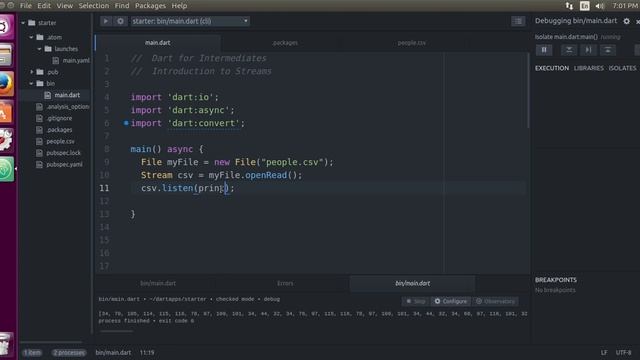
Task: Open the system volume indicator
Action: [x=600, y=6]
